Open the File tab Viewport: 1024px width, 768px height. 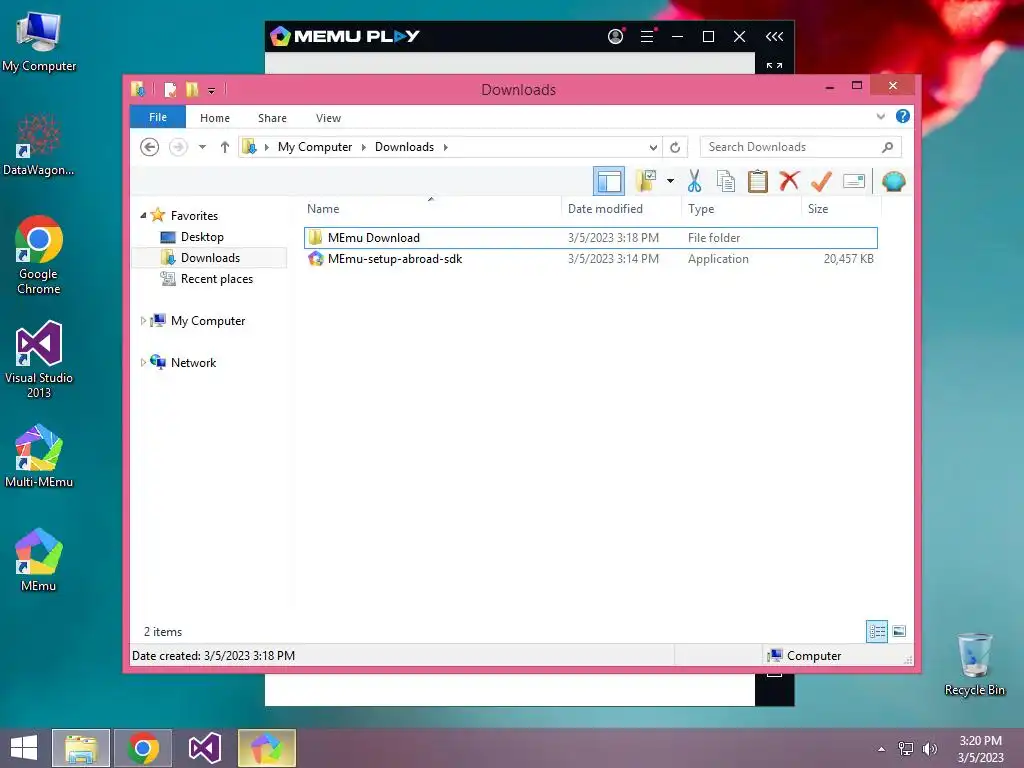click(158, 117)
